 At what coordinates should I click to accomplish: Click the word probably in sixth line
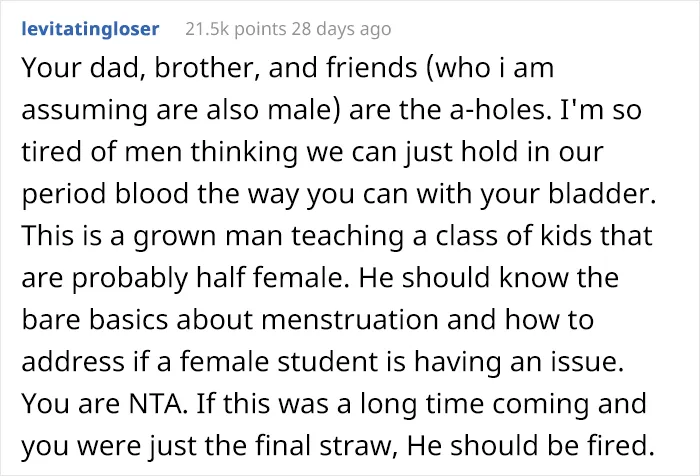point(130,279)
